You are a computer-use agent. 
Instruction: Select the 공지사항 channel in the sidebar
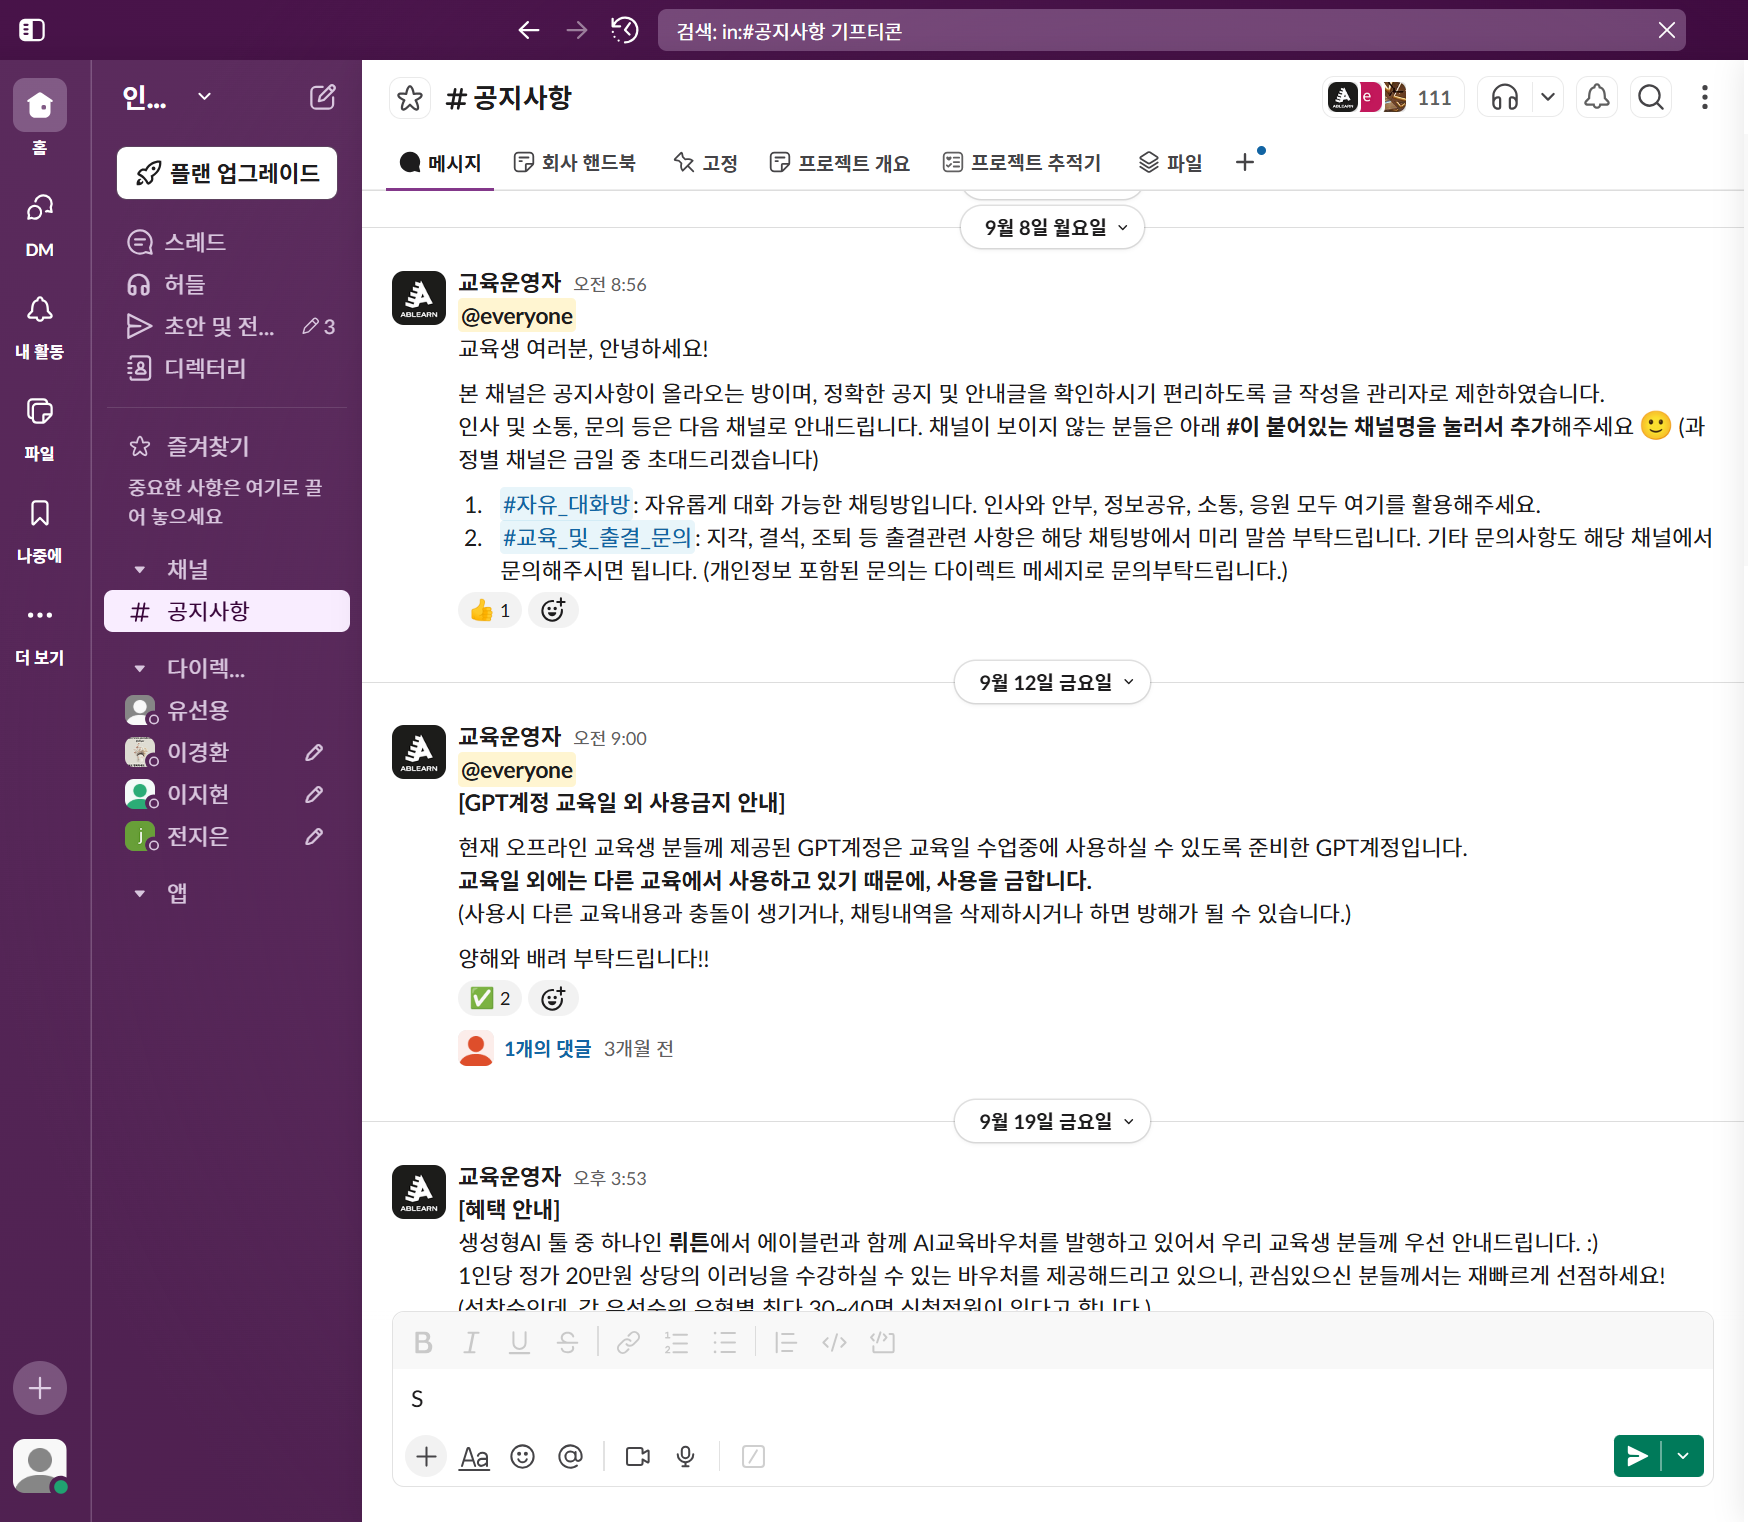[x=227, y=611]
